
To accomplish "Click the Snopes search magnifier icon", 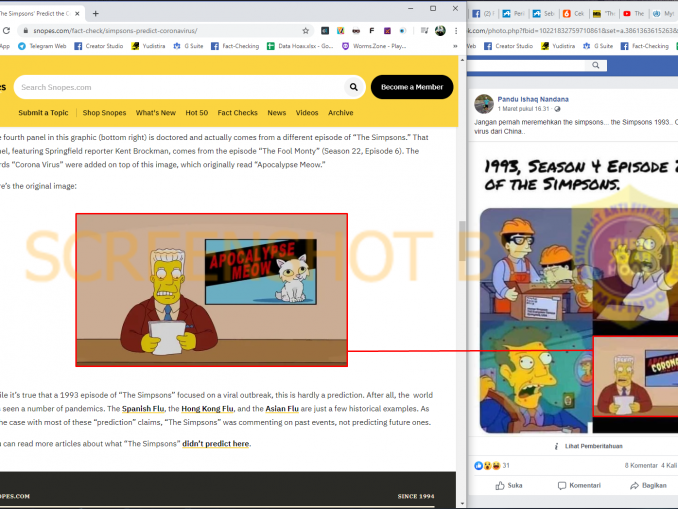I will pos(354,87).
